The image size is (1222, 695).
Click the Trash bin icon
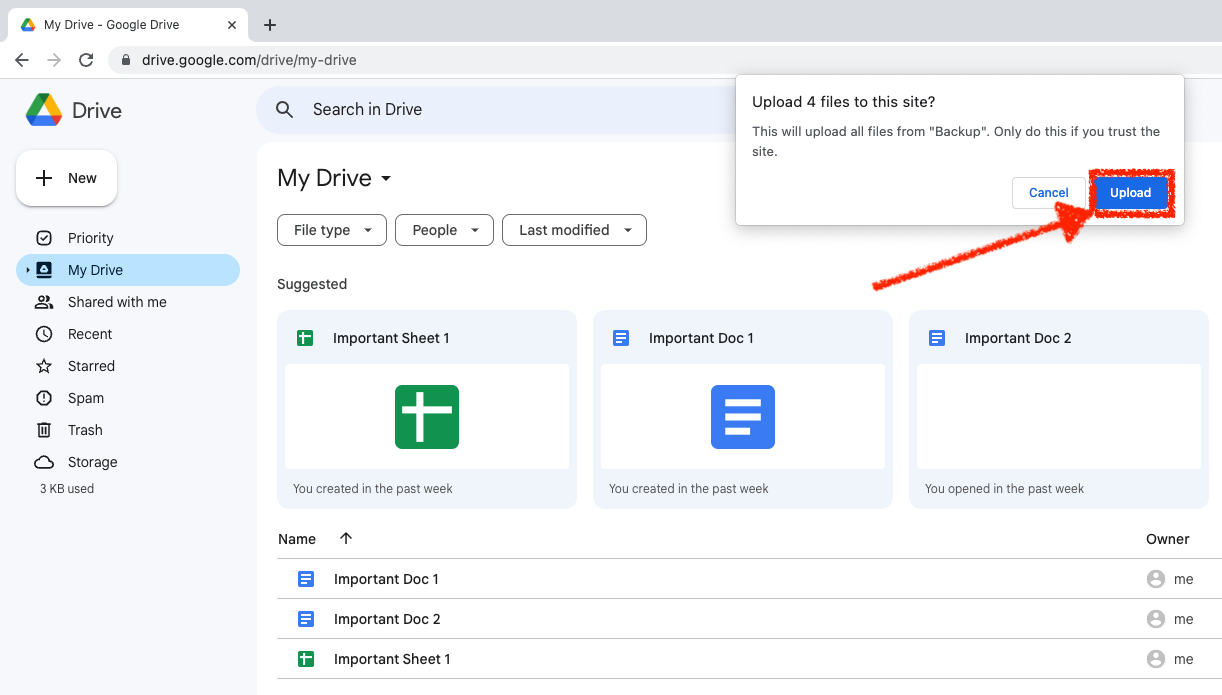point(44,430)
